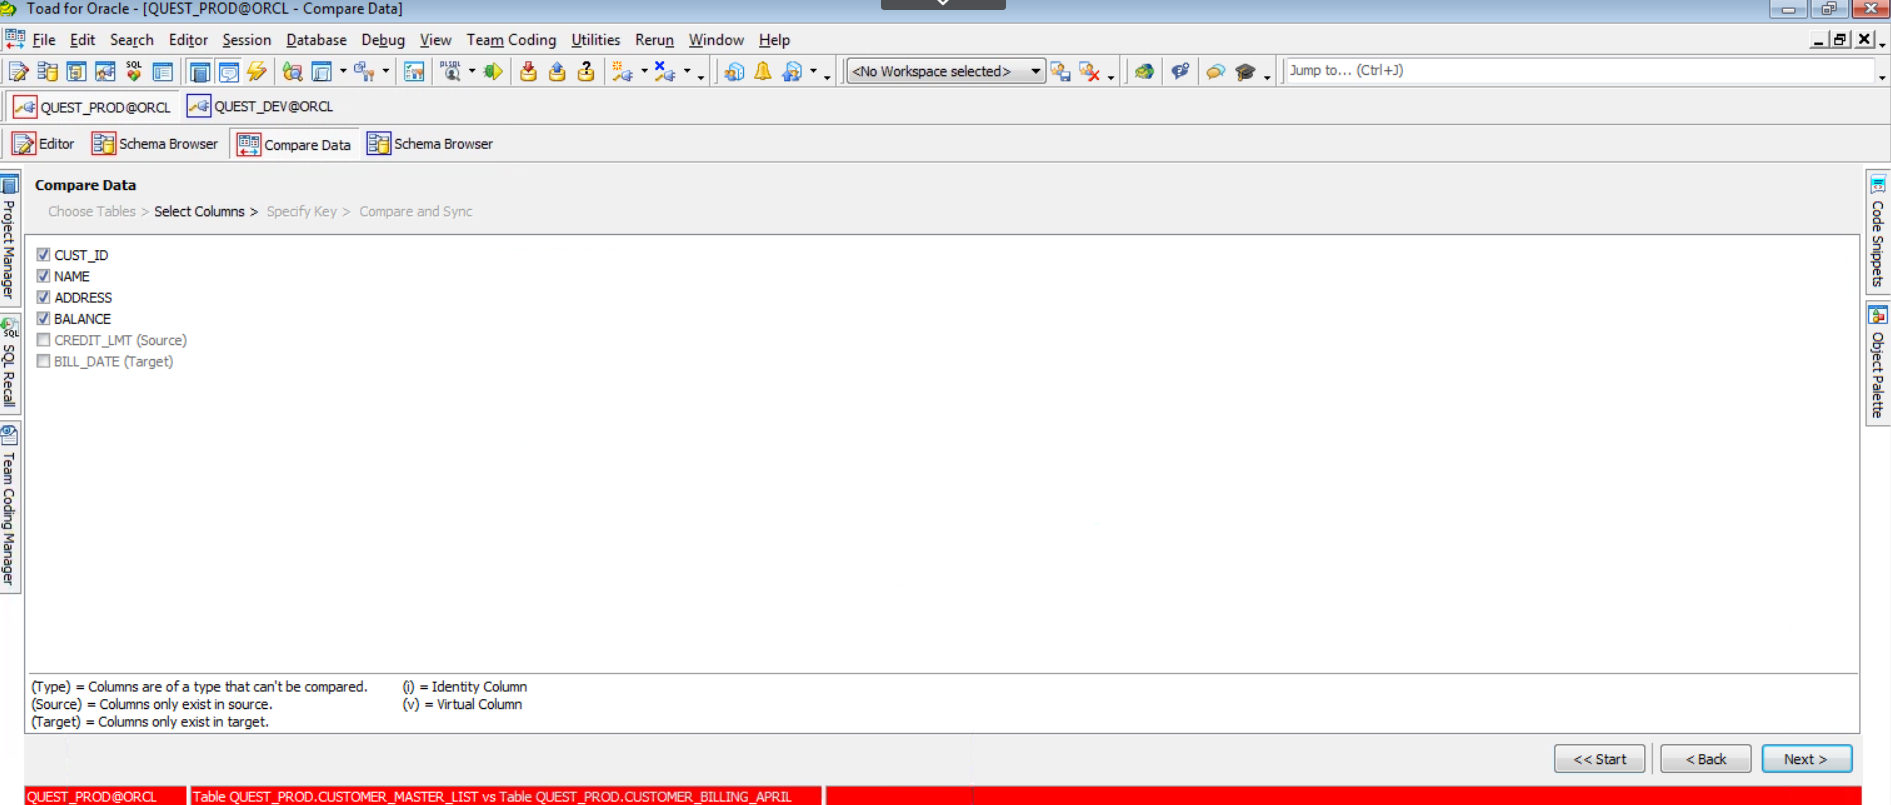The width and height of the screenshot is (1891, 805).
Task: Click the green run arrow icon
Action: 493,71
